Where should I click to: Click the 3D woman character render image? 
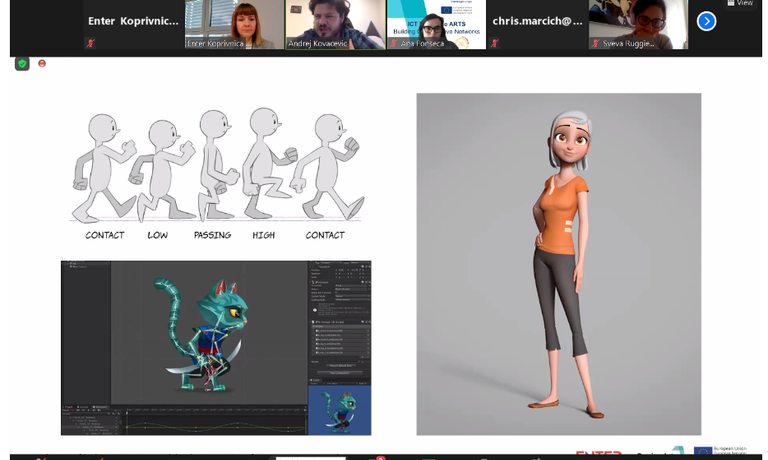tap(559, 264)
